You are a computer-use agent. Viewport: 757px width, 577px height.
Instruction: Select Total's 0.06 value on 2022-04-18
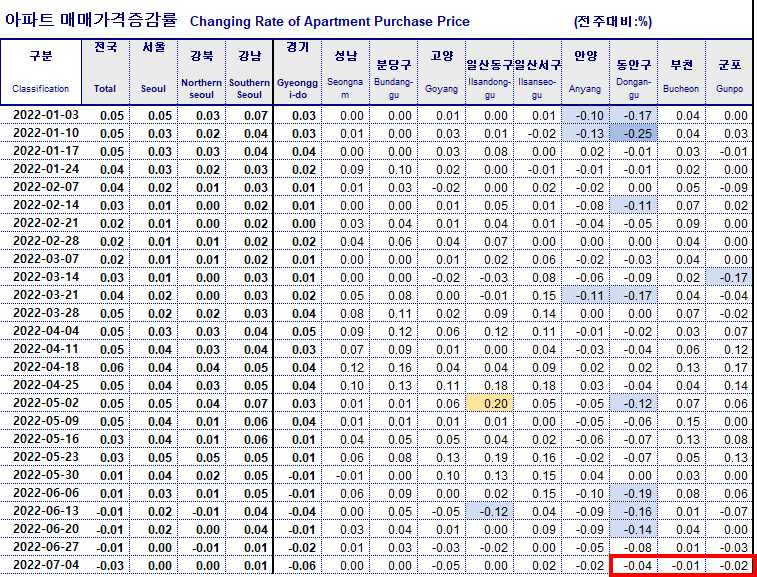pyautogui.click(x=105, y=367)
